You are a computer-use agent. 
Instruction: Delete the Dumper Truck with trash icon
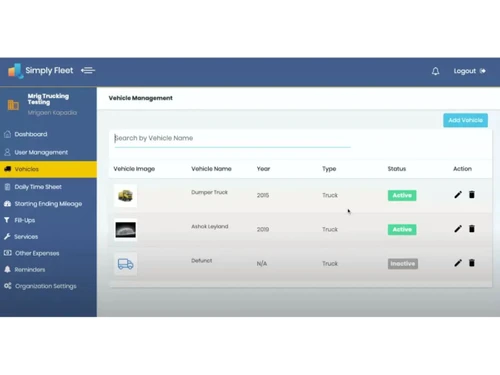(472, 195)
